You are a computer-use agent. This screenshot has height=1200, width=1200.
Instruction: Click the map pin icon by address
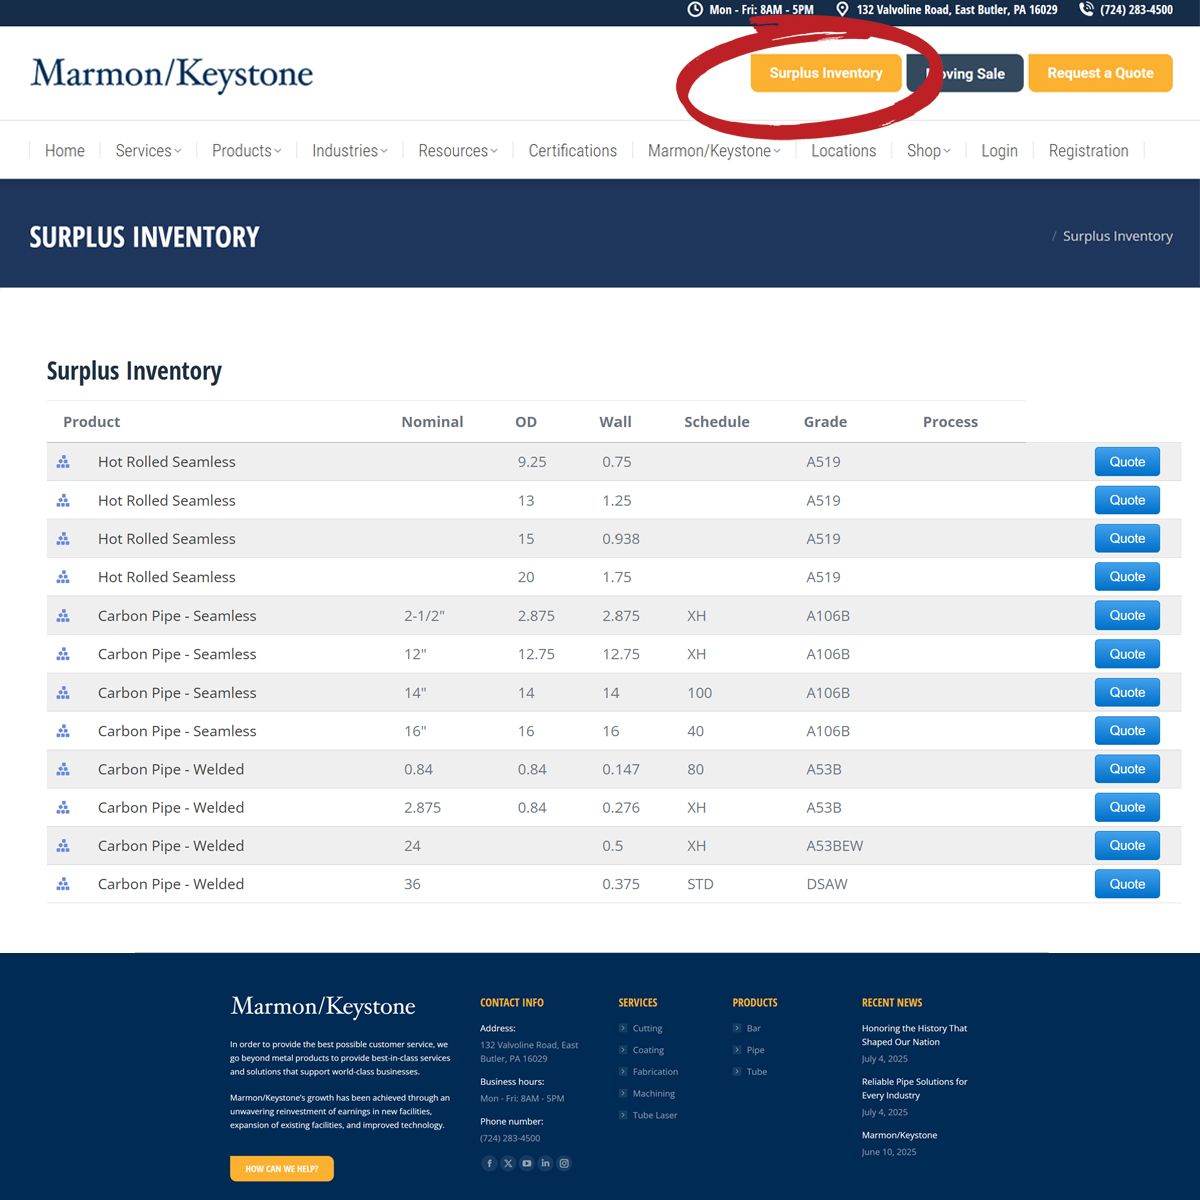click(x=842, y=10)
